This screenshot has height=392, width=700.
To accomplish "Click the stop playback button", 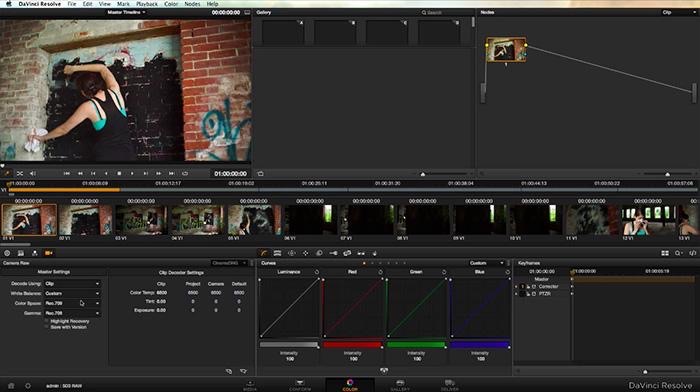I will [x=119, y=173].
